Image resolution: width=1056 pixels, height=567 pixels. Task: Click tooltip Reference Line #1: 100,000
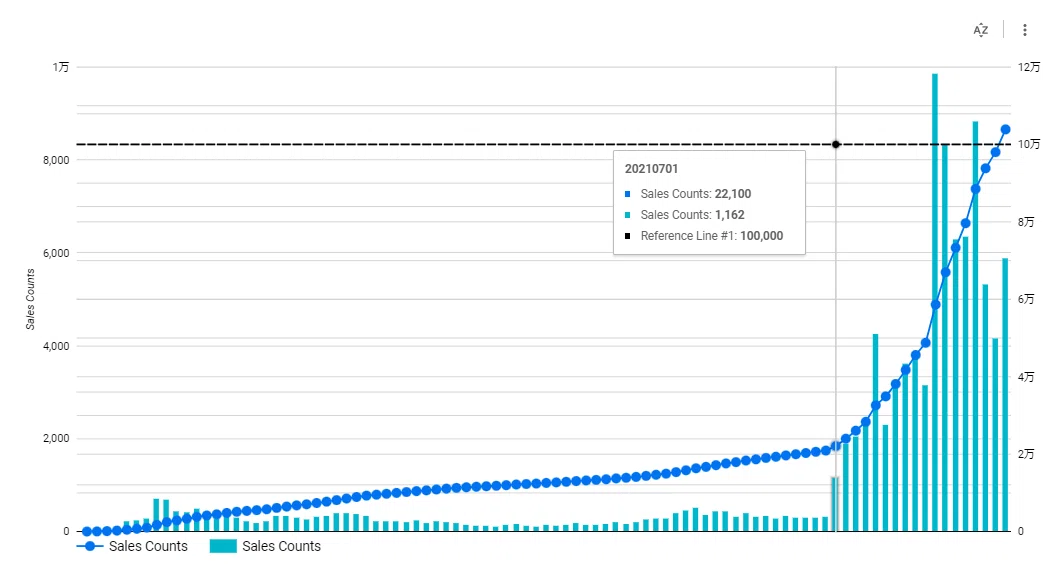point(711,236)
